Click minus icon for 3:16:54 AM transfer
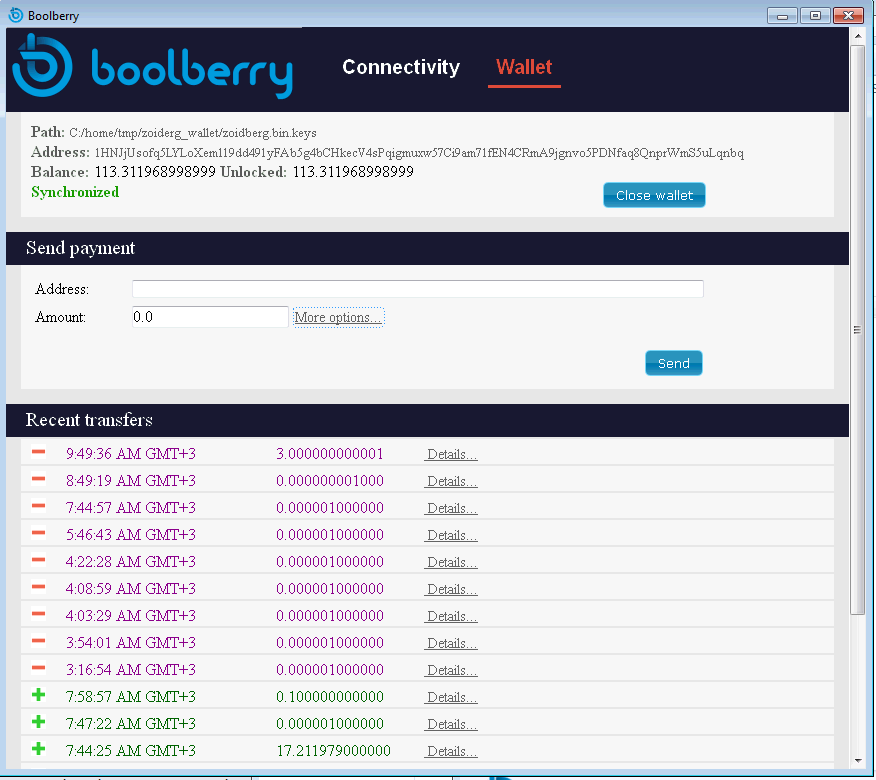Screen dimensions: 876x780 pos(39,668)
